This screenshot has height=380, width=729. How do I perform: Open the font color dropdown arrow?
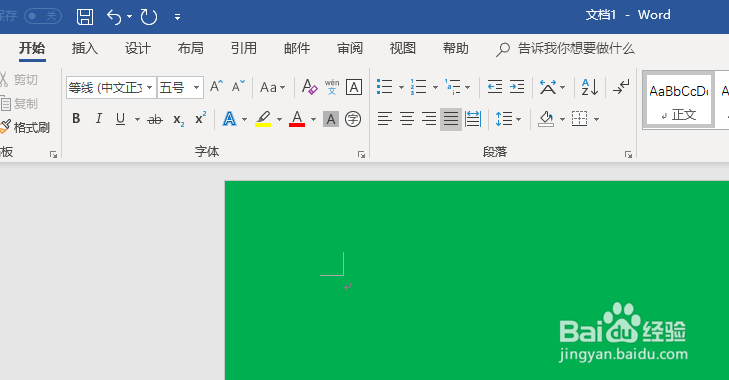pyautogui.click(x=313, y=120)
